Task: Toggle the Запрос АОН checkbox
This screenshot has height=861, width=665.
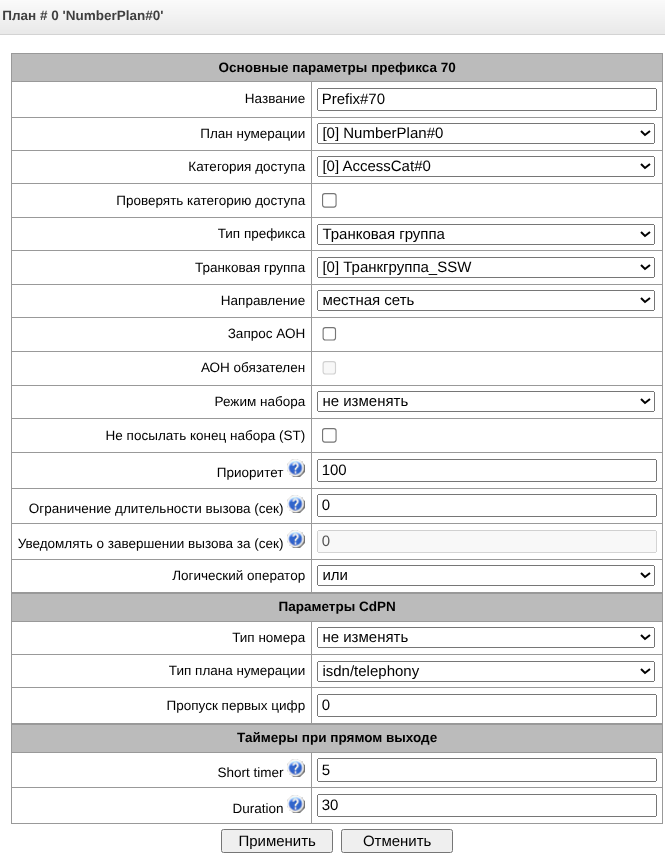Action: [x=329, y=334]
